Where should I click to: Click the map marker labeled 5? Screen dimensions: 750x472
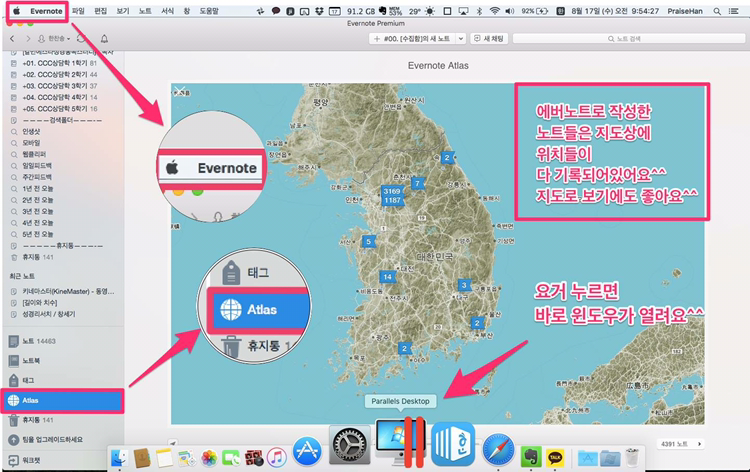coord(368,242)
